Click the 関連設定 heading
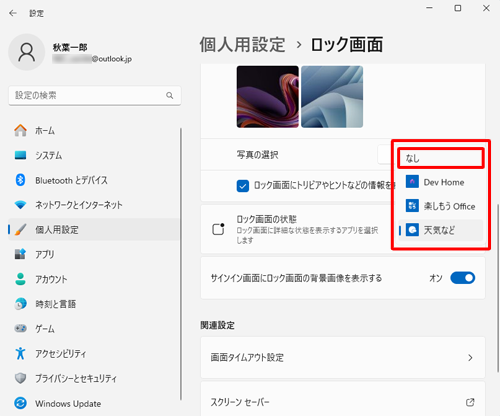500x416 pixels. pyautogui.click(x=217, y=325)
